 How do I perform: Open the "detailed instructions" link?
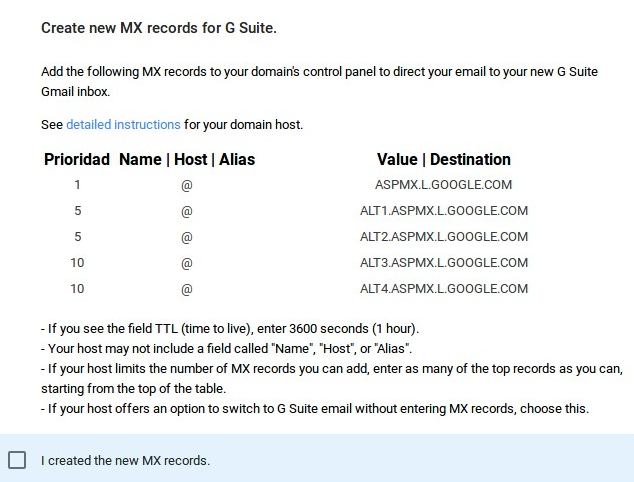(x=123, y=125)
